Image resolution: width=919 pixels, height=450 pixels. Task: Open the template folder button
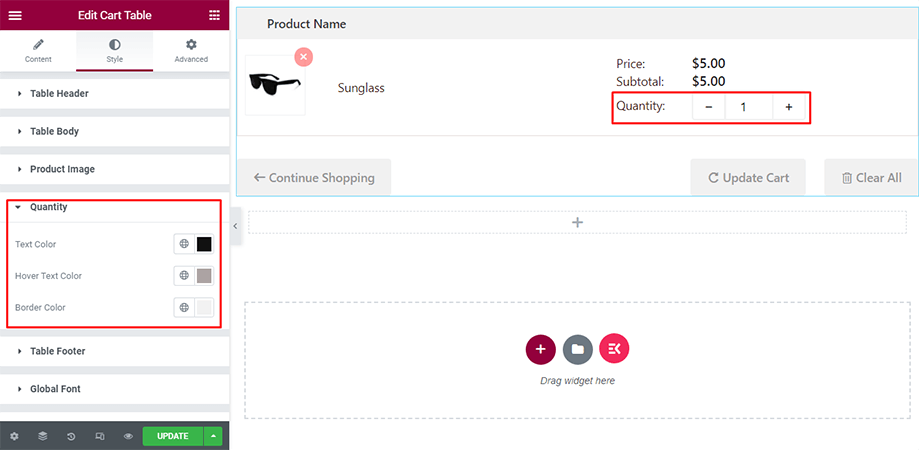pyautogui.click(x=577, y=349)
